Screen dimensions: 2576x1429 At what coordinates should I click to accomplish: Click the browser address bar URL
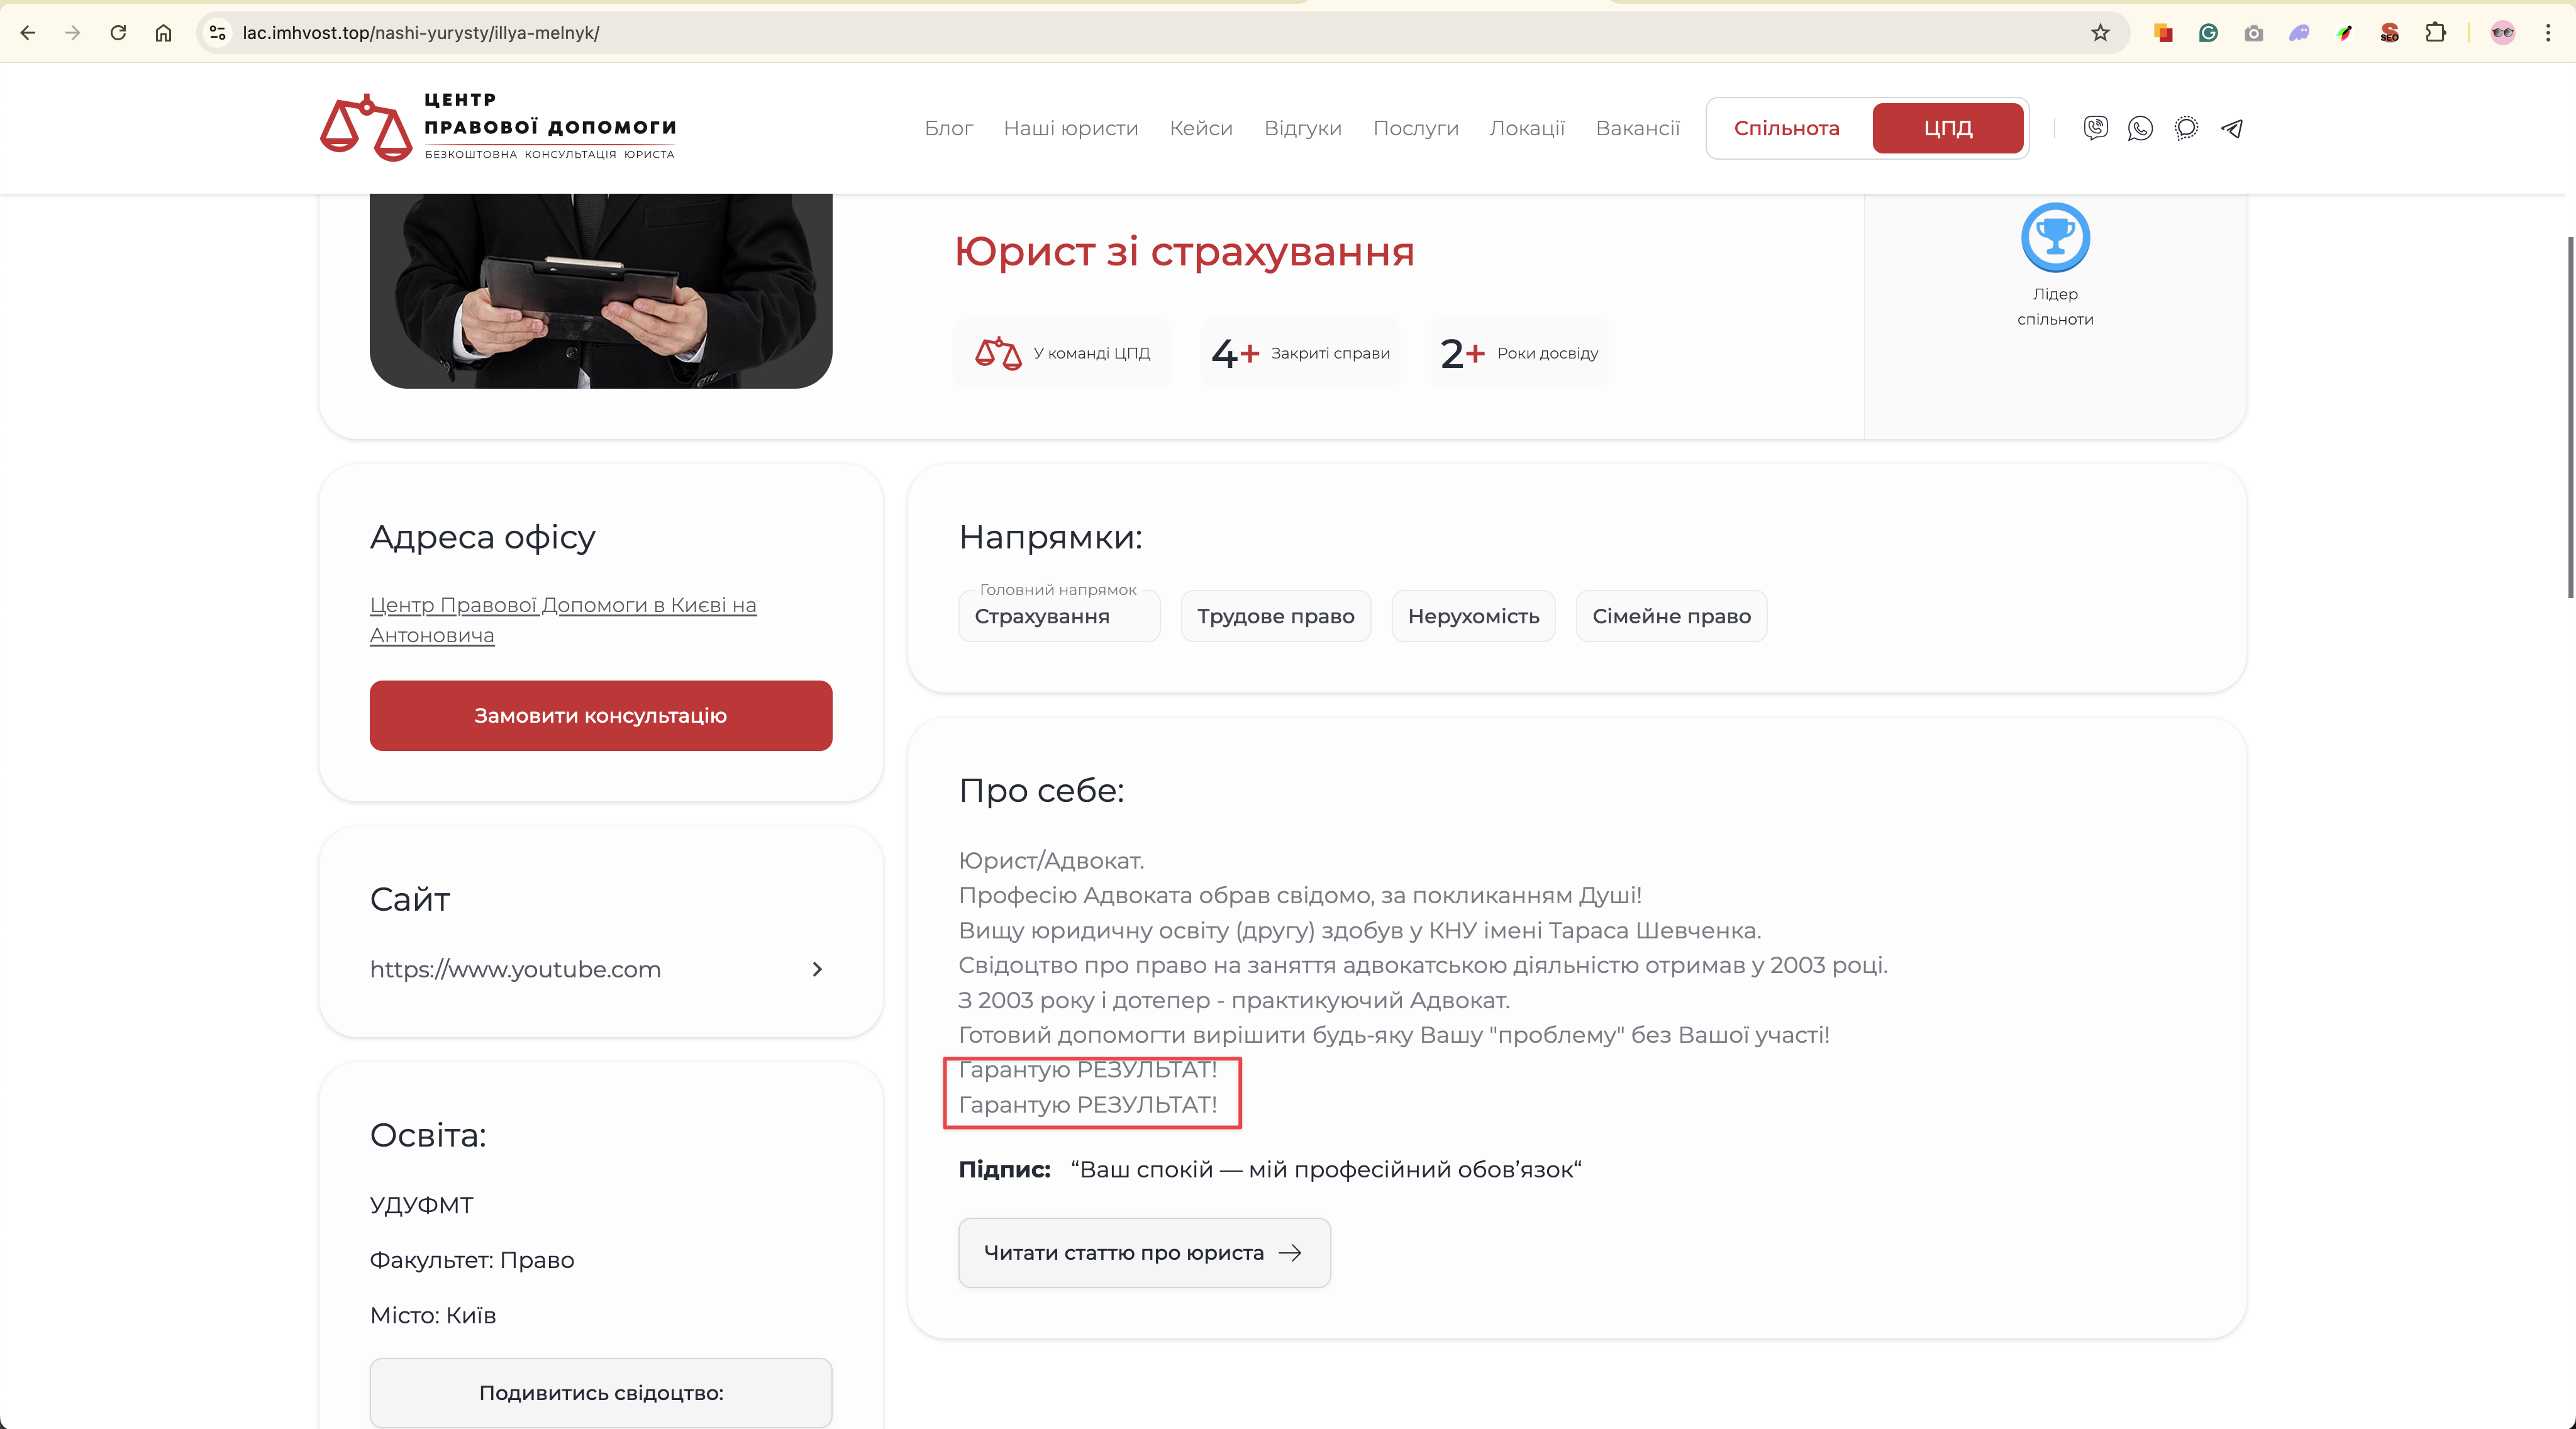click(420, 33)
